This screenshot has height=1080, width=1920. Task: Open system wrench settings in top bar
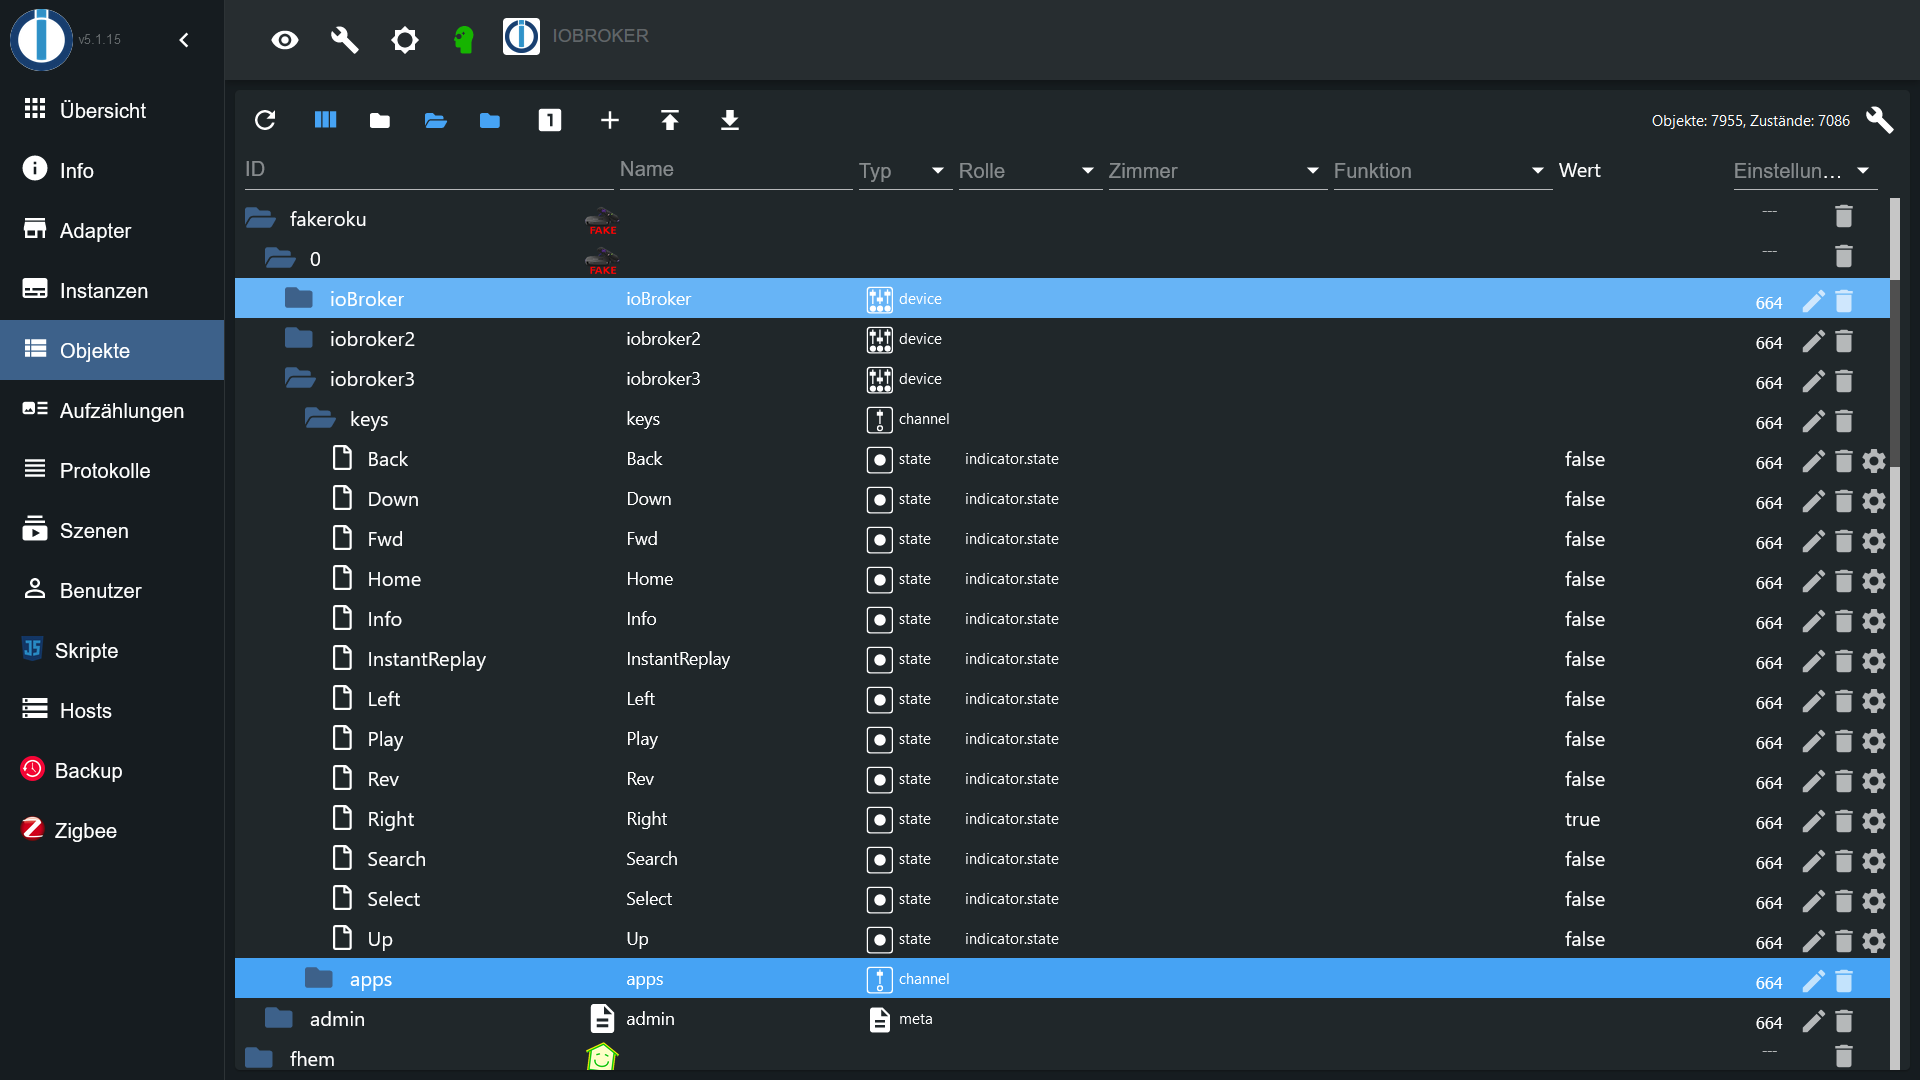coord(345,40)
